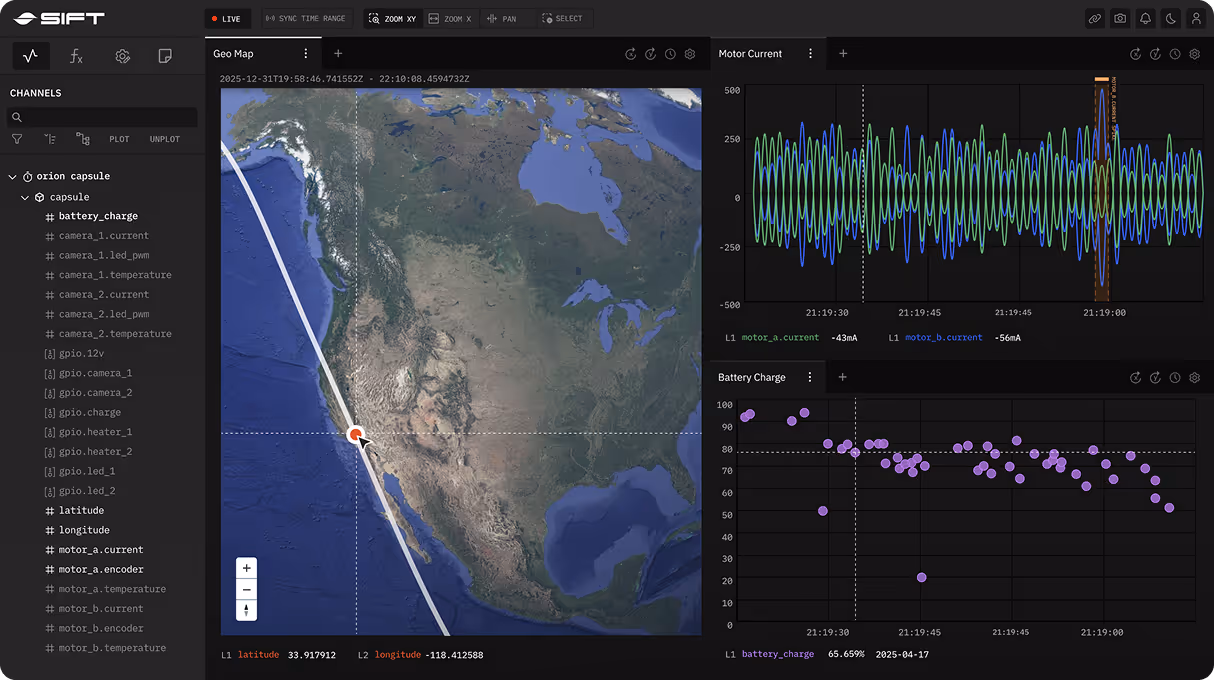Toggle dark mode with moon icon
The width and height of the screenshot is (1214, 680).
[x=1169, y=18]
